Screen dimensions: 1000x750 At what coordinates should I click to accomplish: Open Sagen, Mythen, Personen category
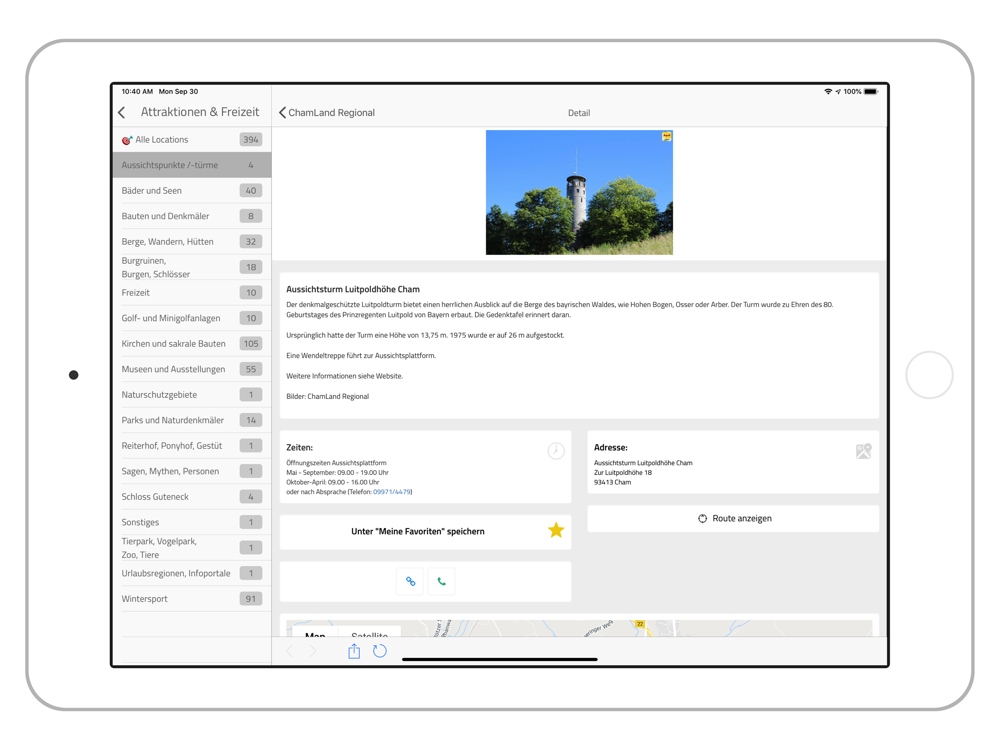coord(191,471)
